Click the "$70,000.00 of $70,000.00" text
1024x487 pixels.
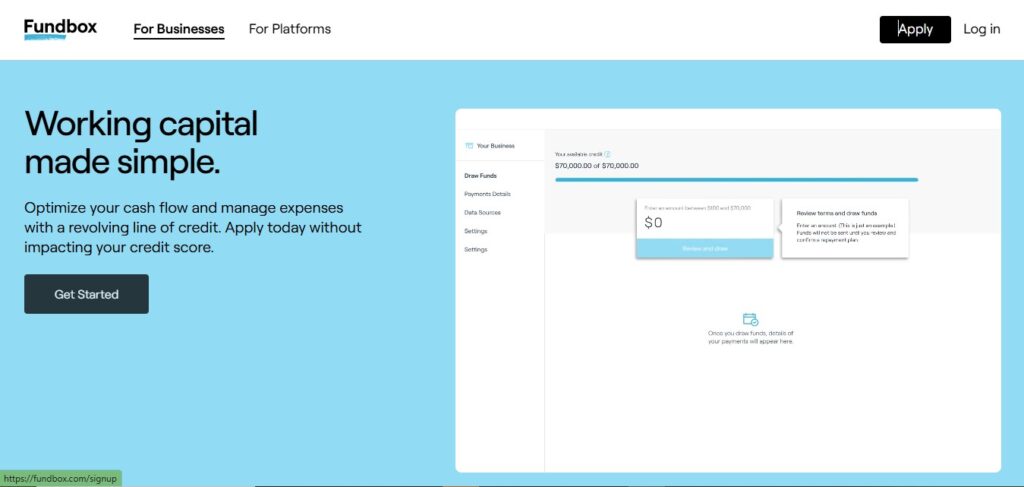tap(596, 166)
